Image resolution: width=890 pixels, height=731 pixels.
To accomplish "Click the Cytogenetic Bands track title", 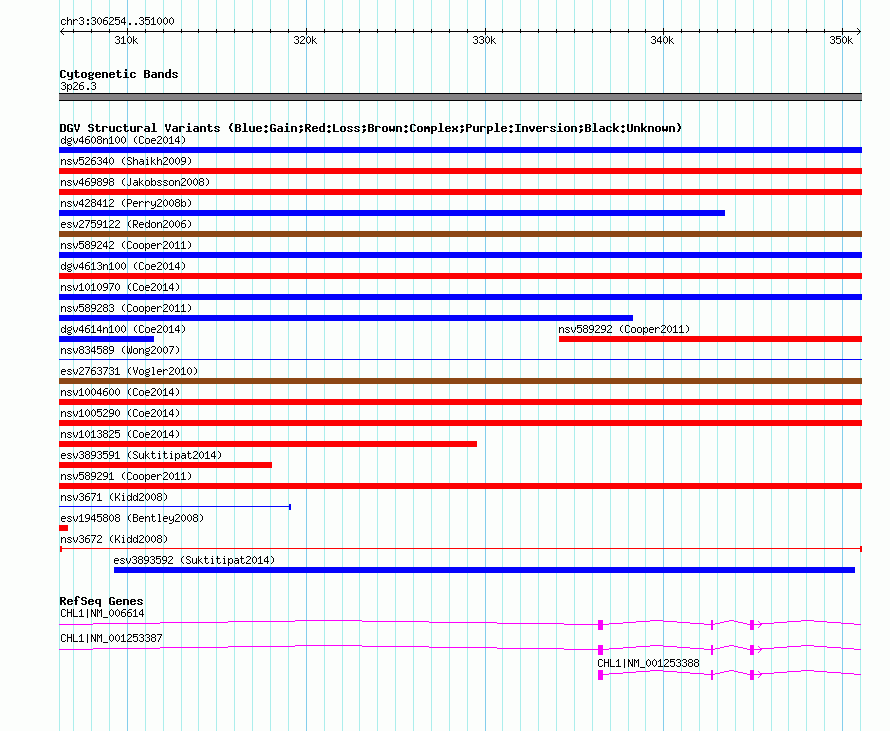I will [119, 74].
